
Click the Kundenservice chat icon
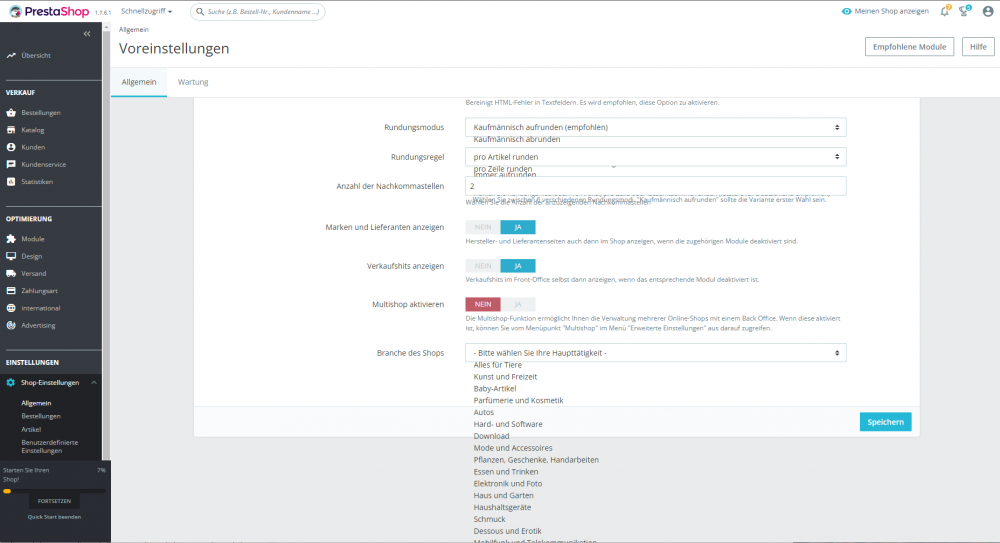[x=11, y=165]
